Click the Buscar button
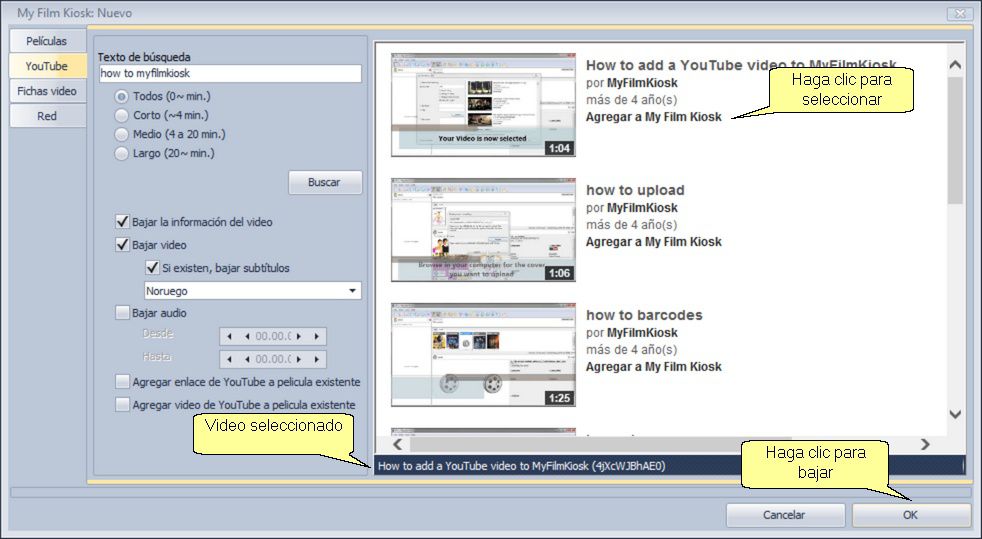The width and height of the screenshot is (982, 539). (x=325, y=182)
